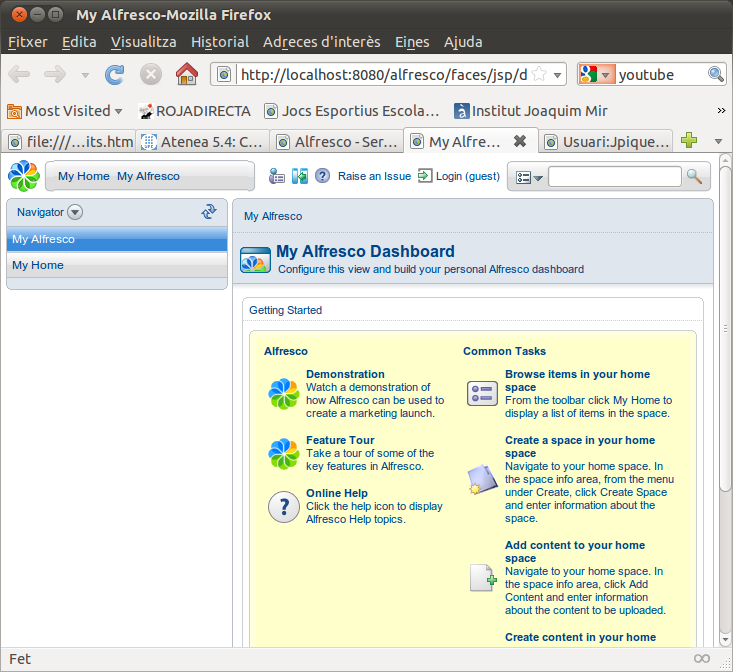The width and height of the screenshot is (733, 672).
Task: Open the Historial menu
Action: [220, 42]
